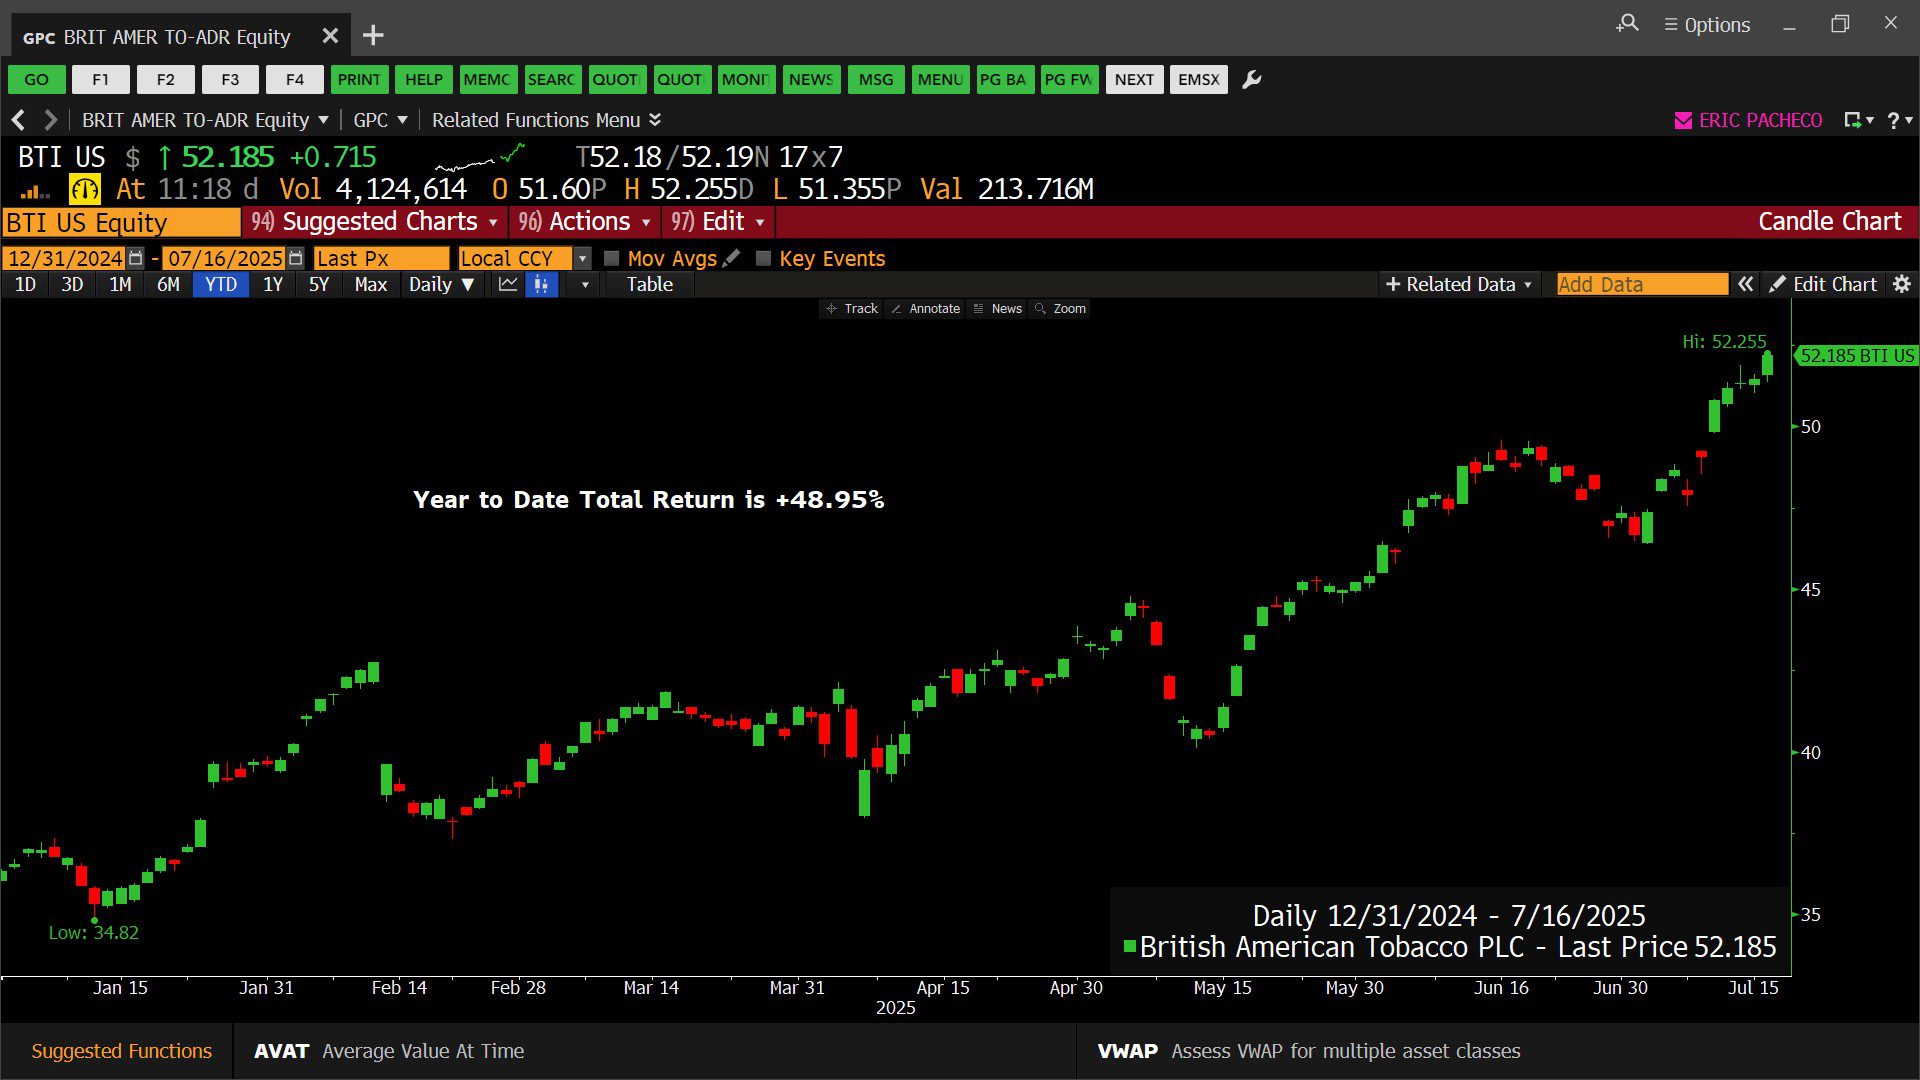Click the moving averages pencil edit icon
Screen dimensions: 1920x1080
732,258
